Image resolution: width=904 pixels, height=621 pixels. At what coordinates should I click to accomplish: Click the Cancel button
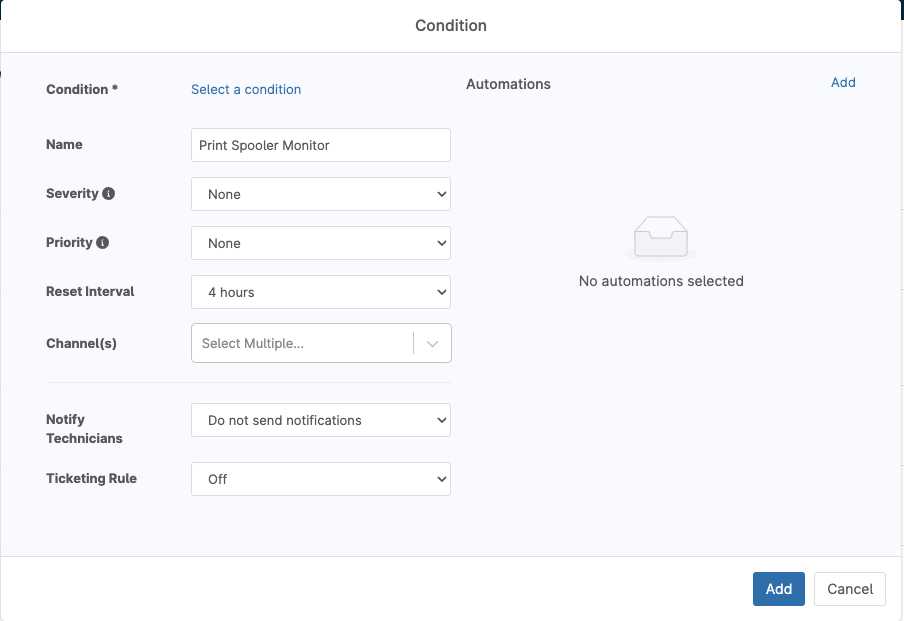pos(849,589)
